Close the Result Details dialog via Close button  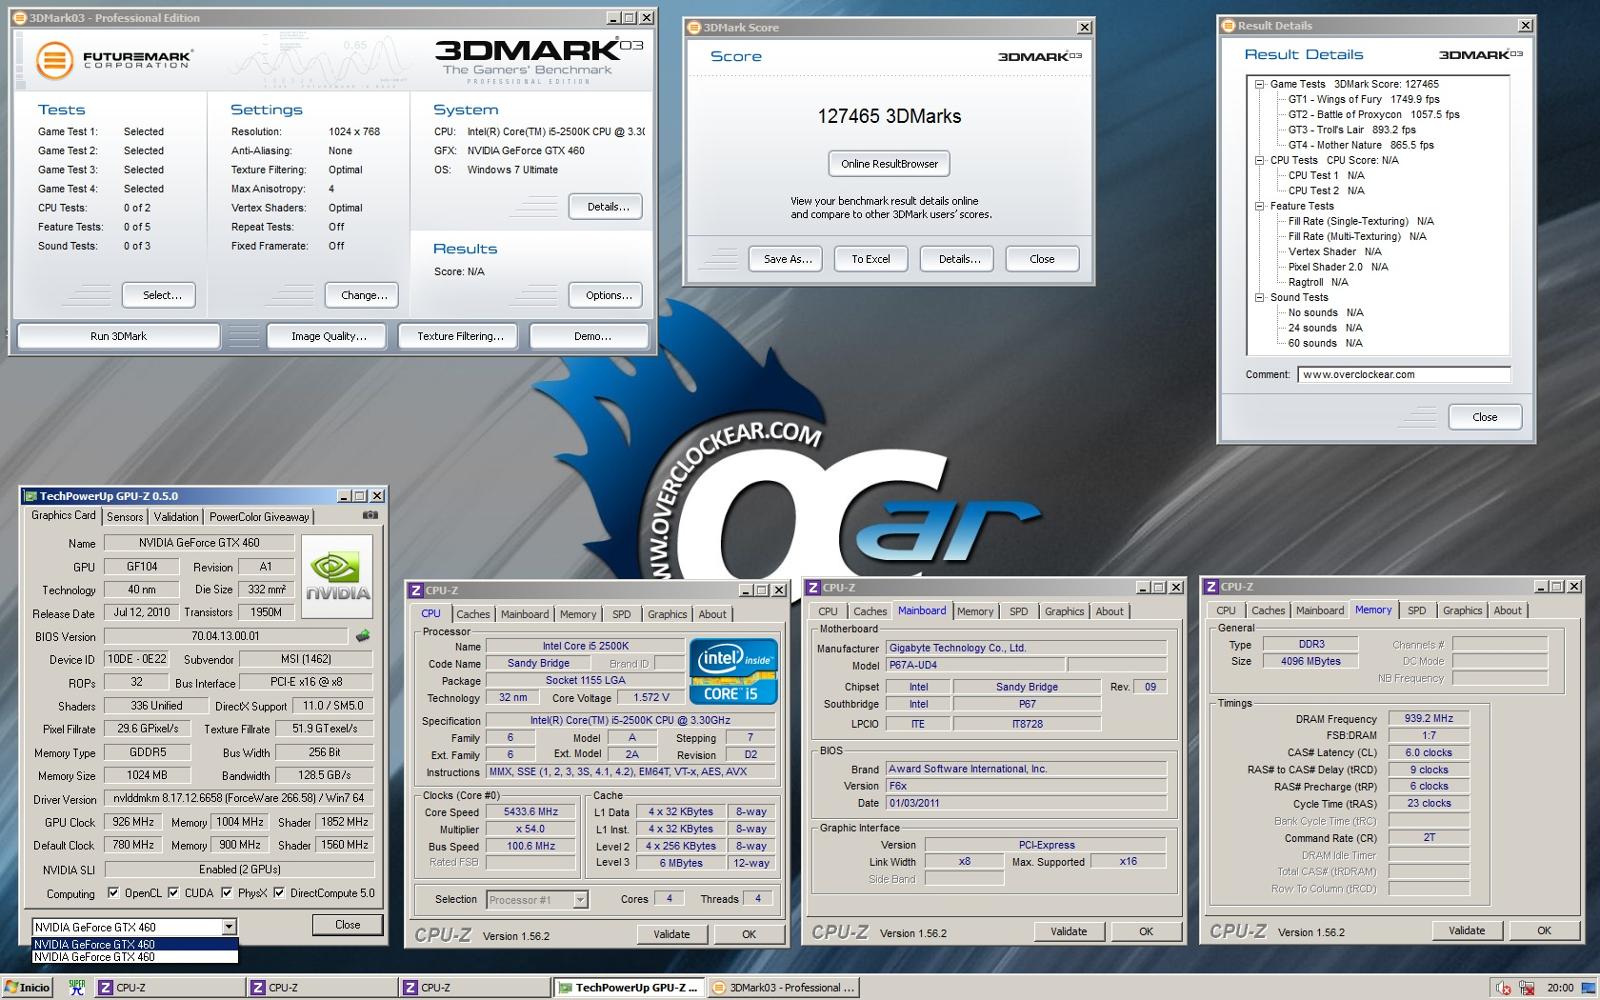tap(1484, 417)
